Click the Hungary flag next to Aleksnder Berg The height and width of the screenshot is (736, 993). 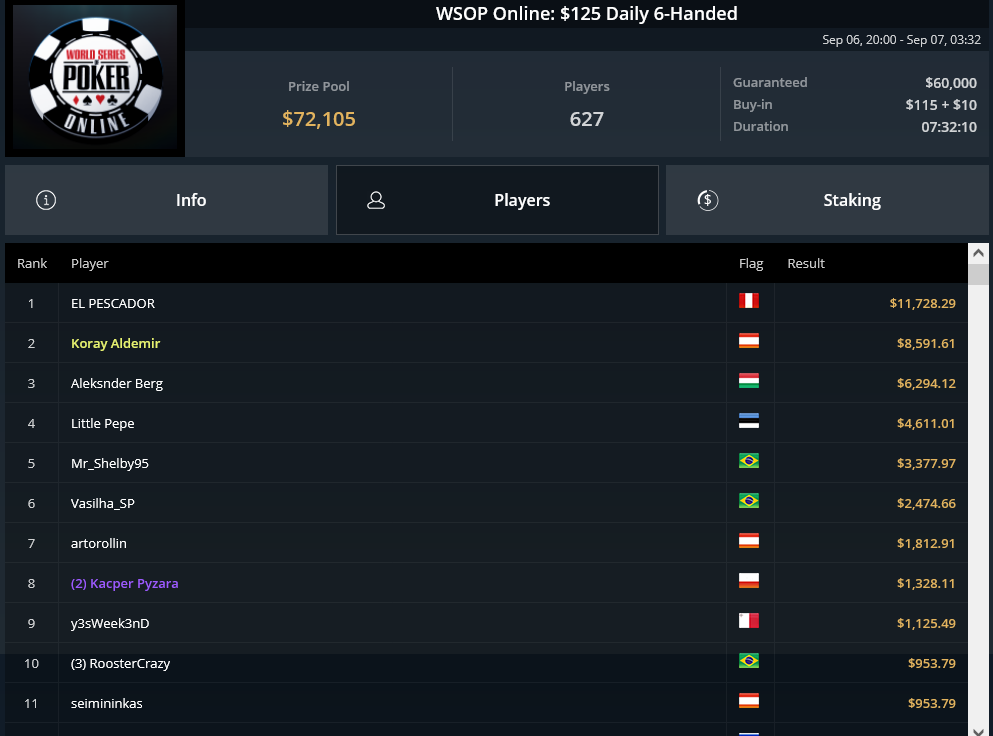click(749, 381)
